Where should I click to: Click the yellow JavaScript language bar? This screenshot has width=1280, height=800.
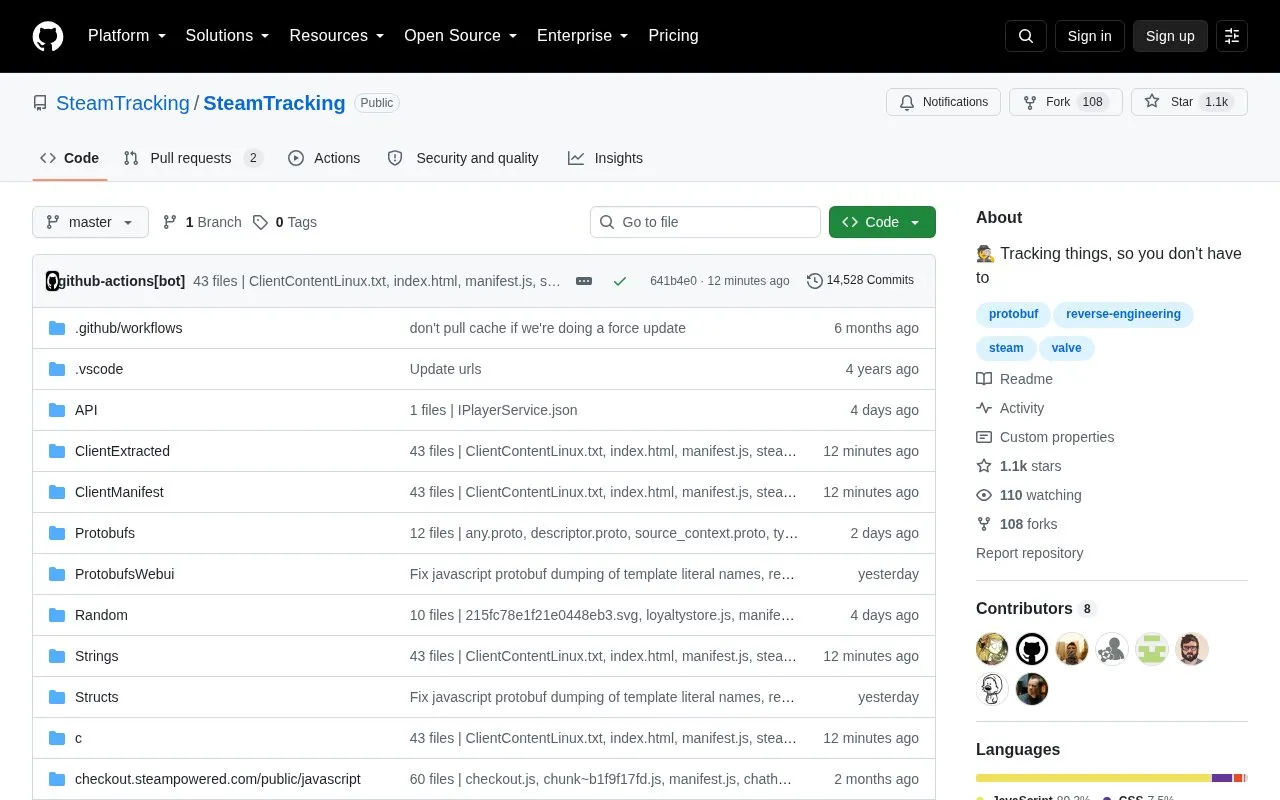pos(1093,778)
